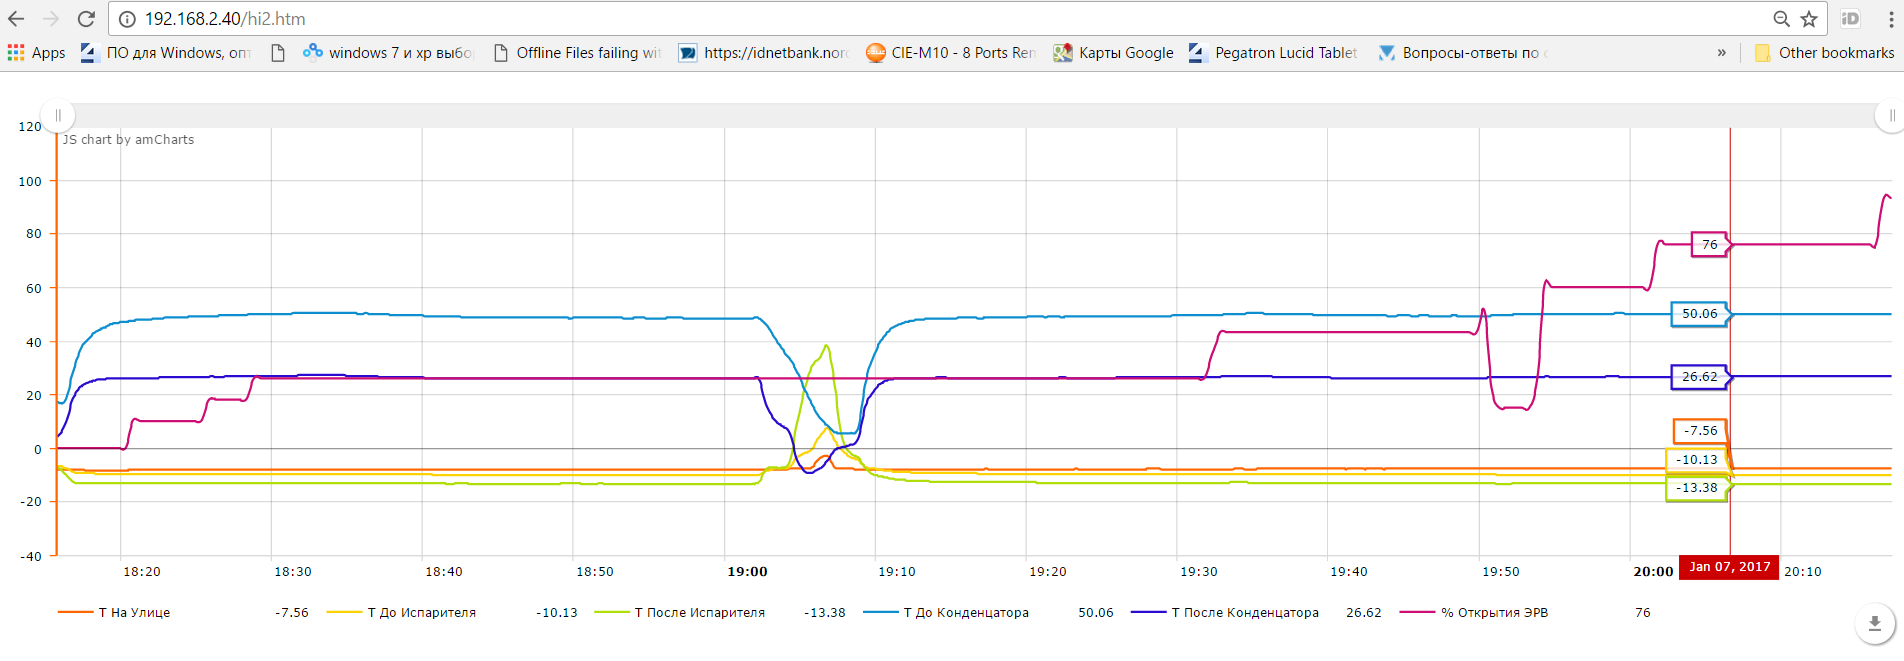
Task: Click the iD extension icon
Action: [x=1850, y=19]
